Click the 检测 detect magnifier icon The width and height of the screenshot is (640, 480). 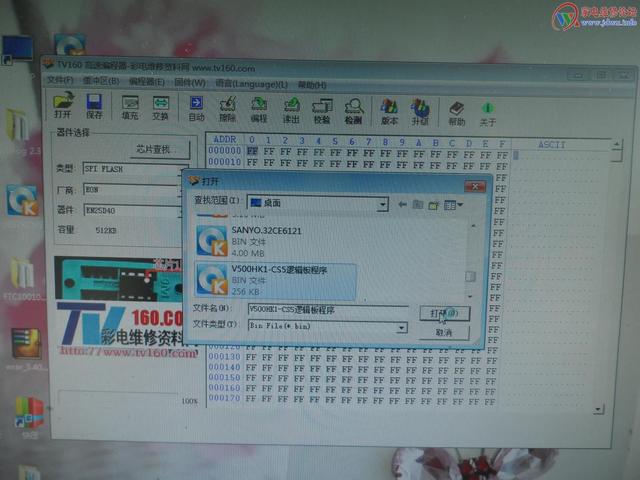pos(353,111)
